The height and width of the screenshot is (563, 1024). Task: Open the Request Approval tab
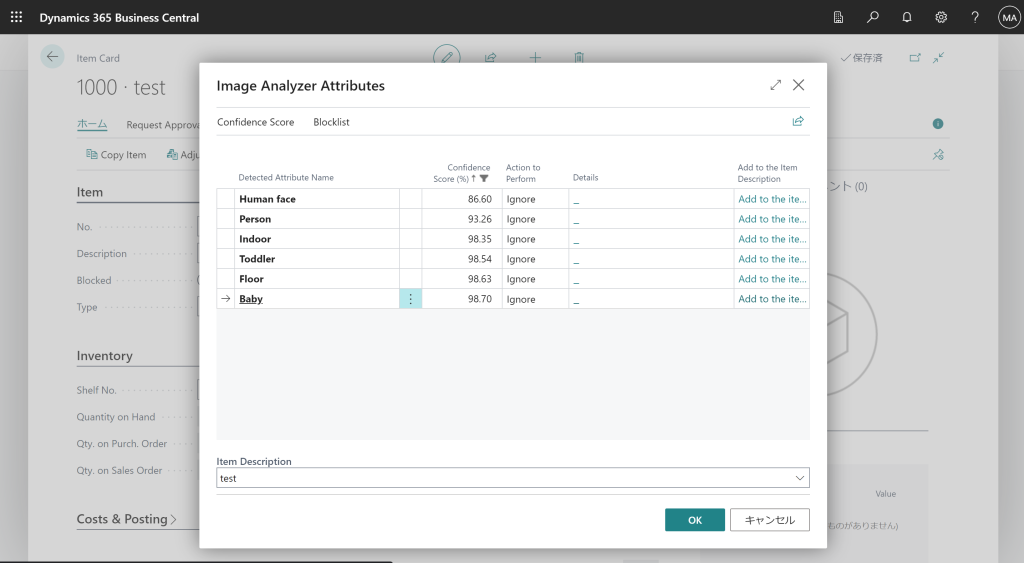pos(163,125)
